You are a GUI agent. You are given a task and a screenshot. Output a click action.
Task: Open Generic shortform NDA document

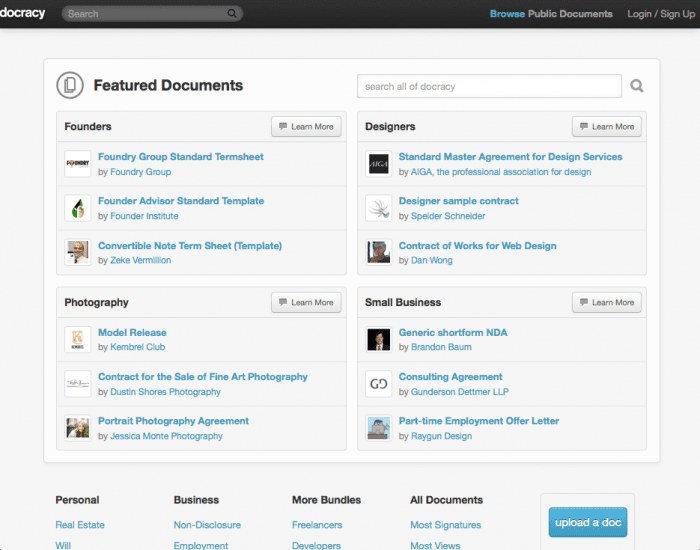(453, 333)
